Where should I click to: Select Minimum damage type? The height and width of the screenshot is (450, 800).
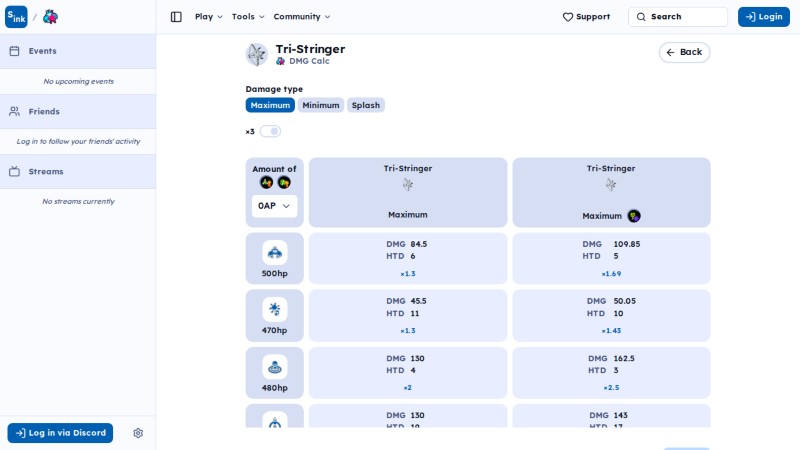pos(320,105)
